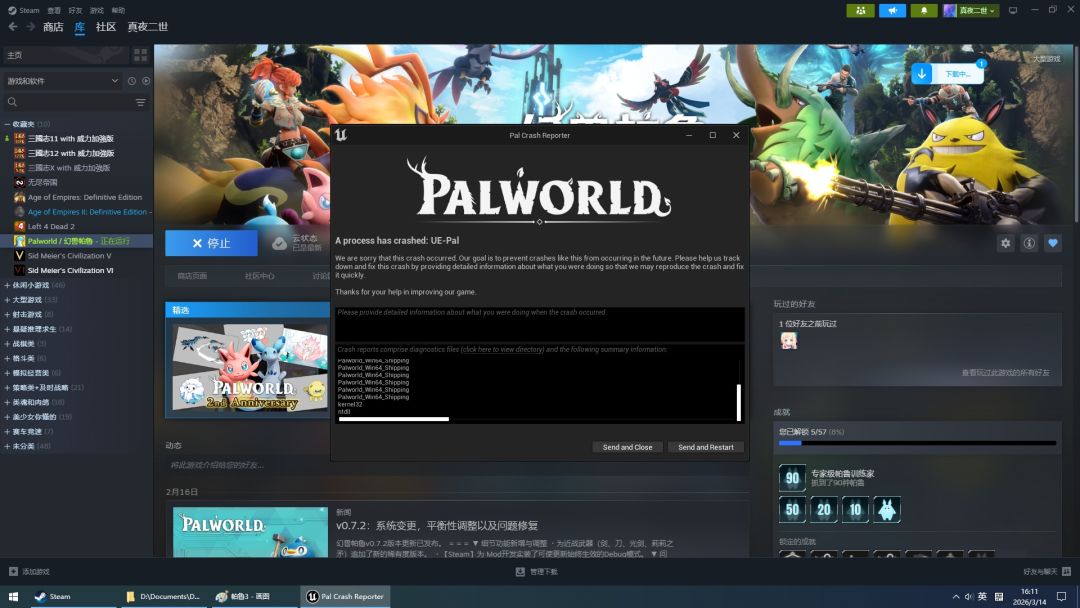
Task: Click the friend avatar under 玩过的好友
Action: click(789, 341)
